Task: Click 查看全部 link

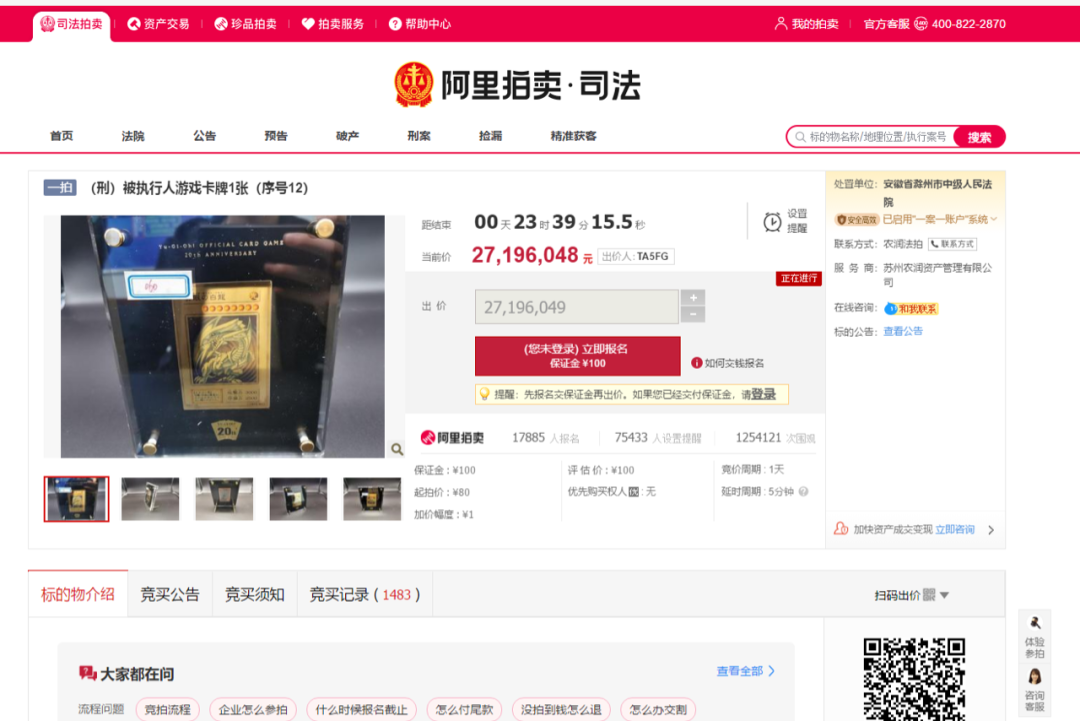Action: click(745, 671)
